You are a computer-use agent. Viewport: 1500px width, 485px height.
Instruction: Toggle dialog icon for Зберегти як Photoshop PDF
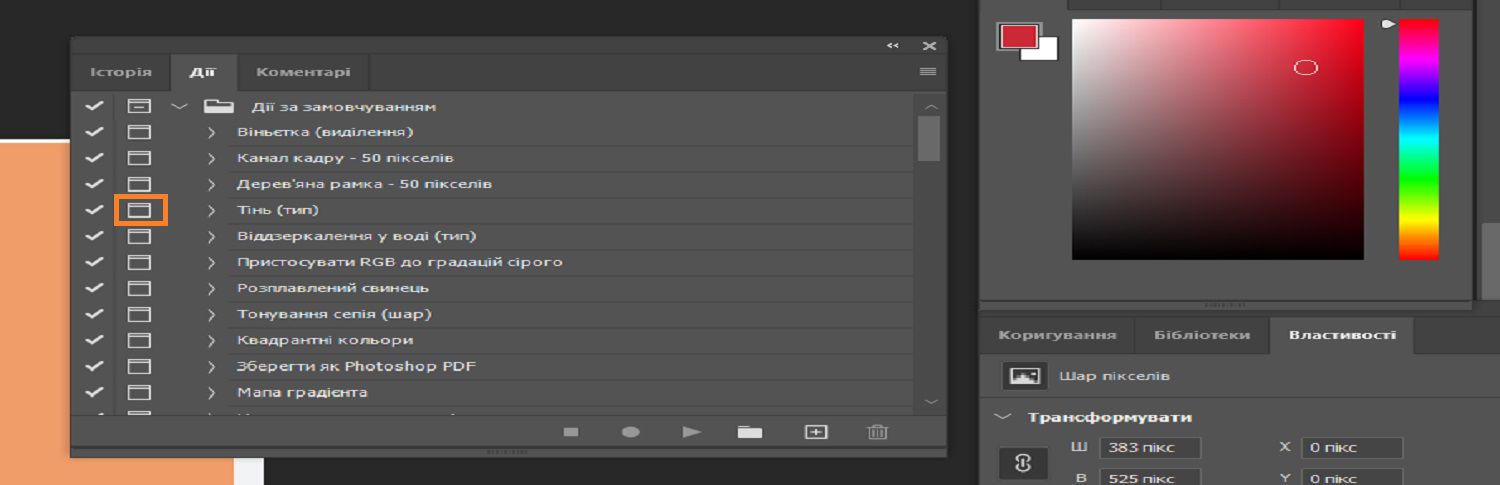[x=139, y=366]
